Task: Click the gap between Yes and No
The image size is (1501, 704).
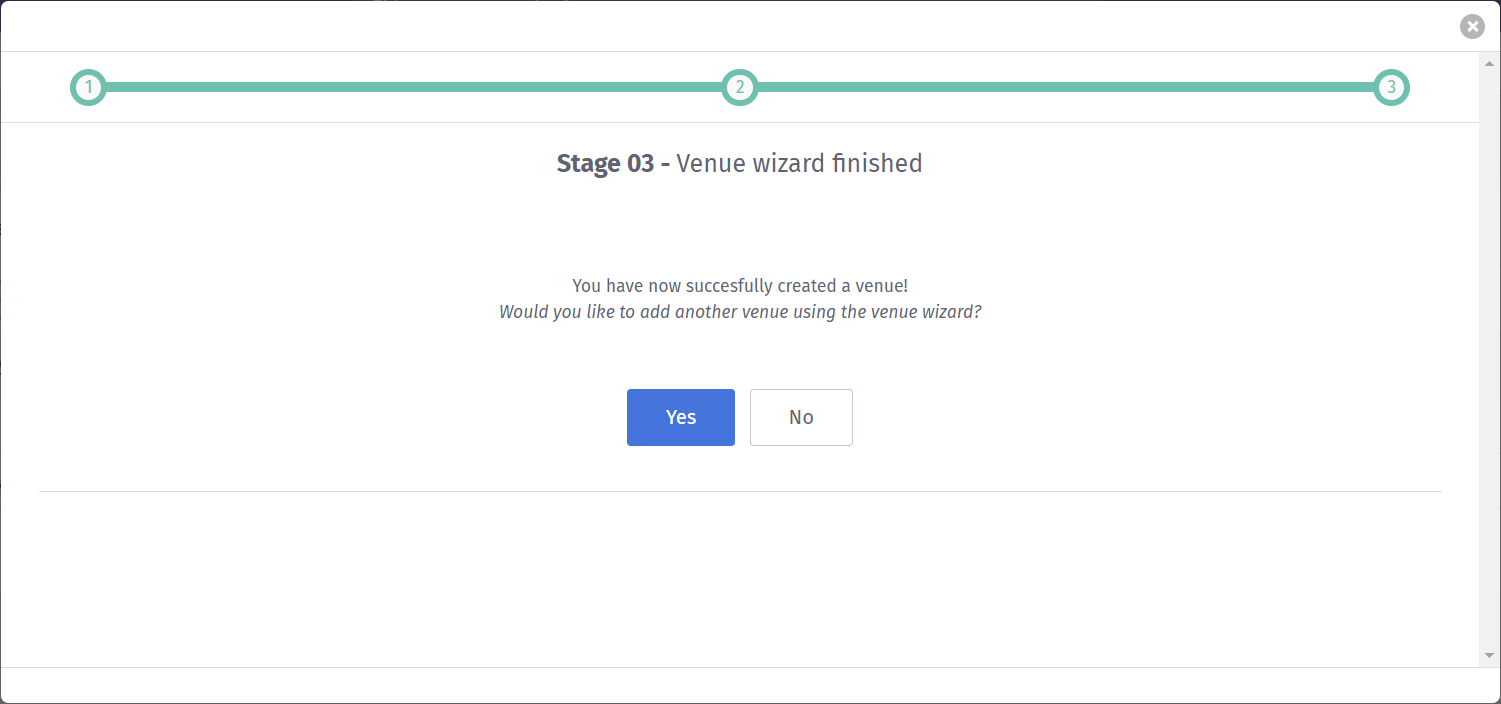Action: pos(742,417)
